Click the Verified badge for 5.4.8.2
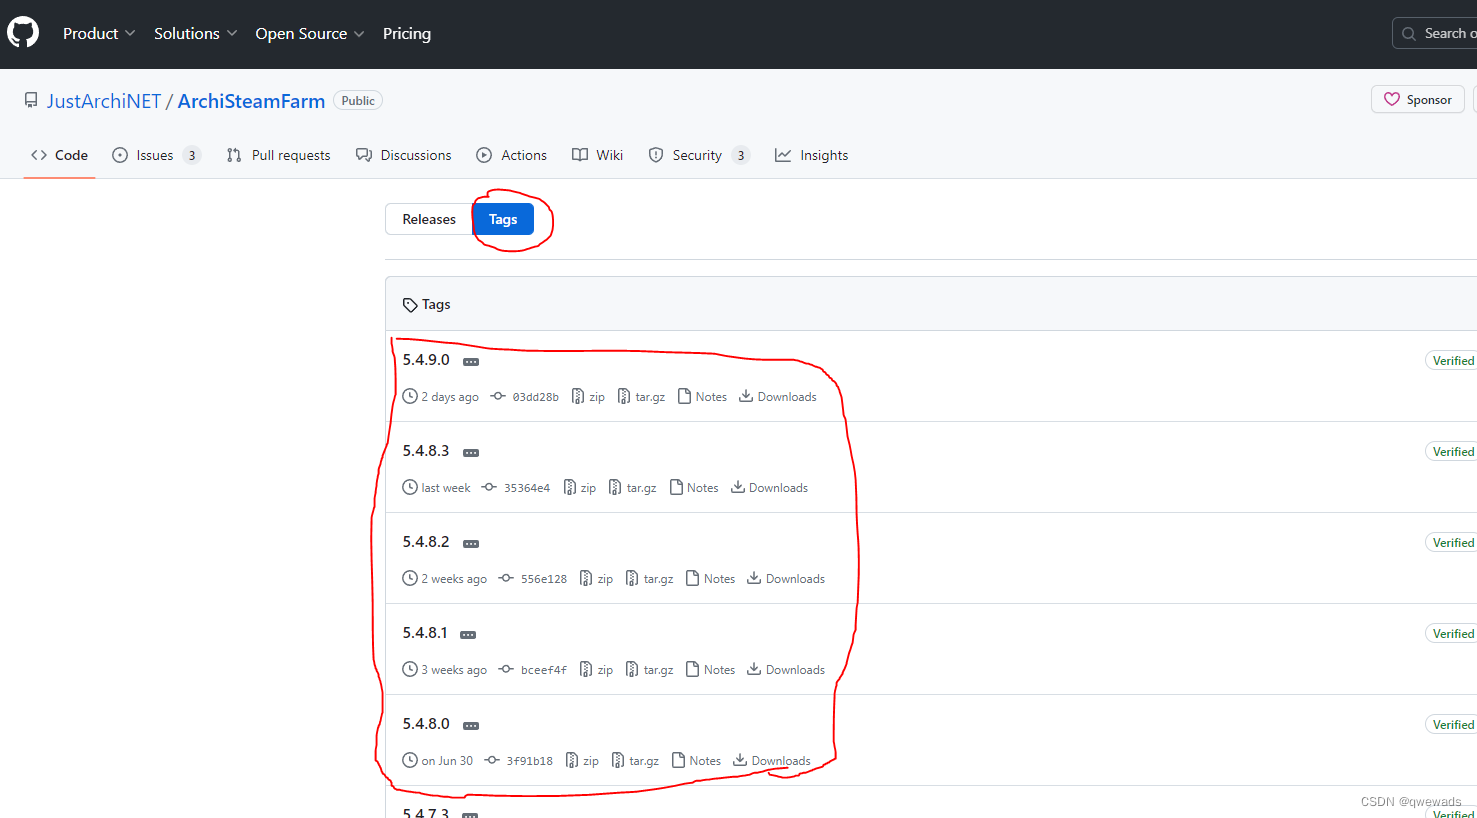The width and height of the screenshot is (1477, 818). click(x=1452, y=543)
